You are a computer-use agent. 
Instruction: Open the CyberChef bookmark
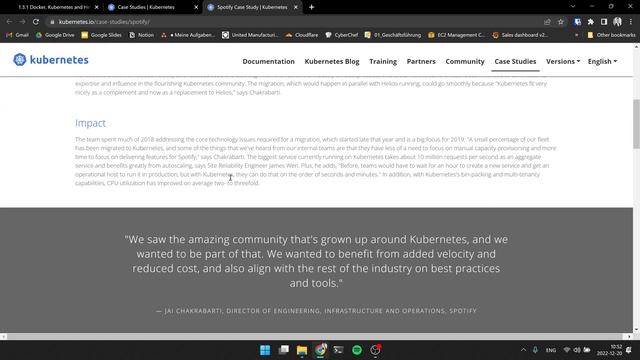click(342, 35)
